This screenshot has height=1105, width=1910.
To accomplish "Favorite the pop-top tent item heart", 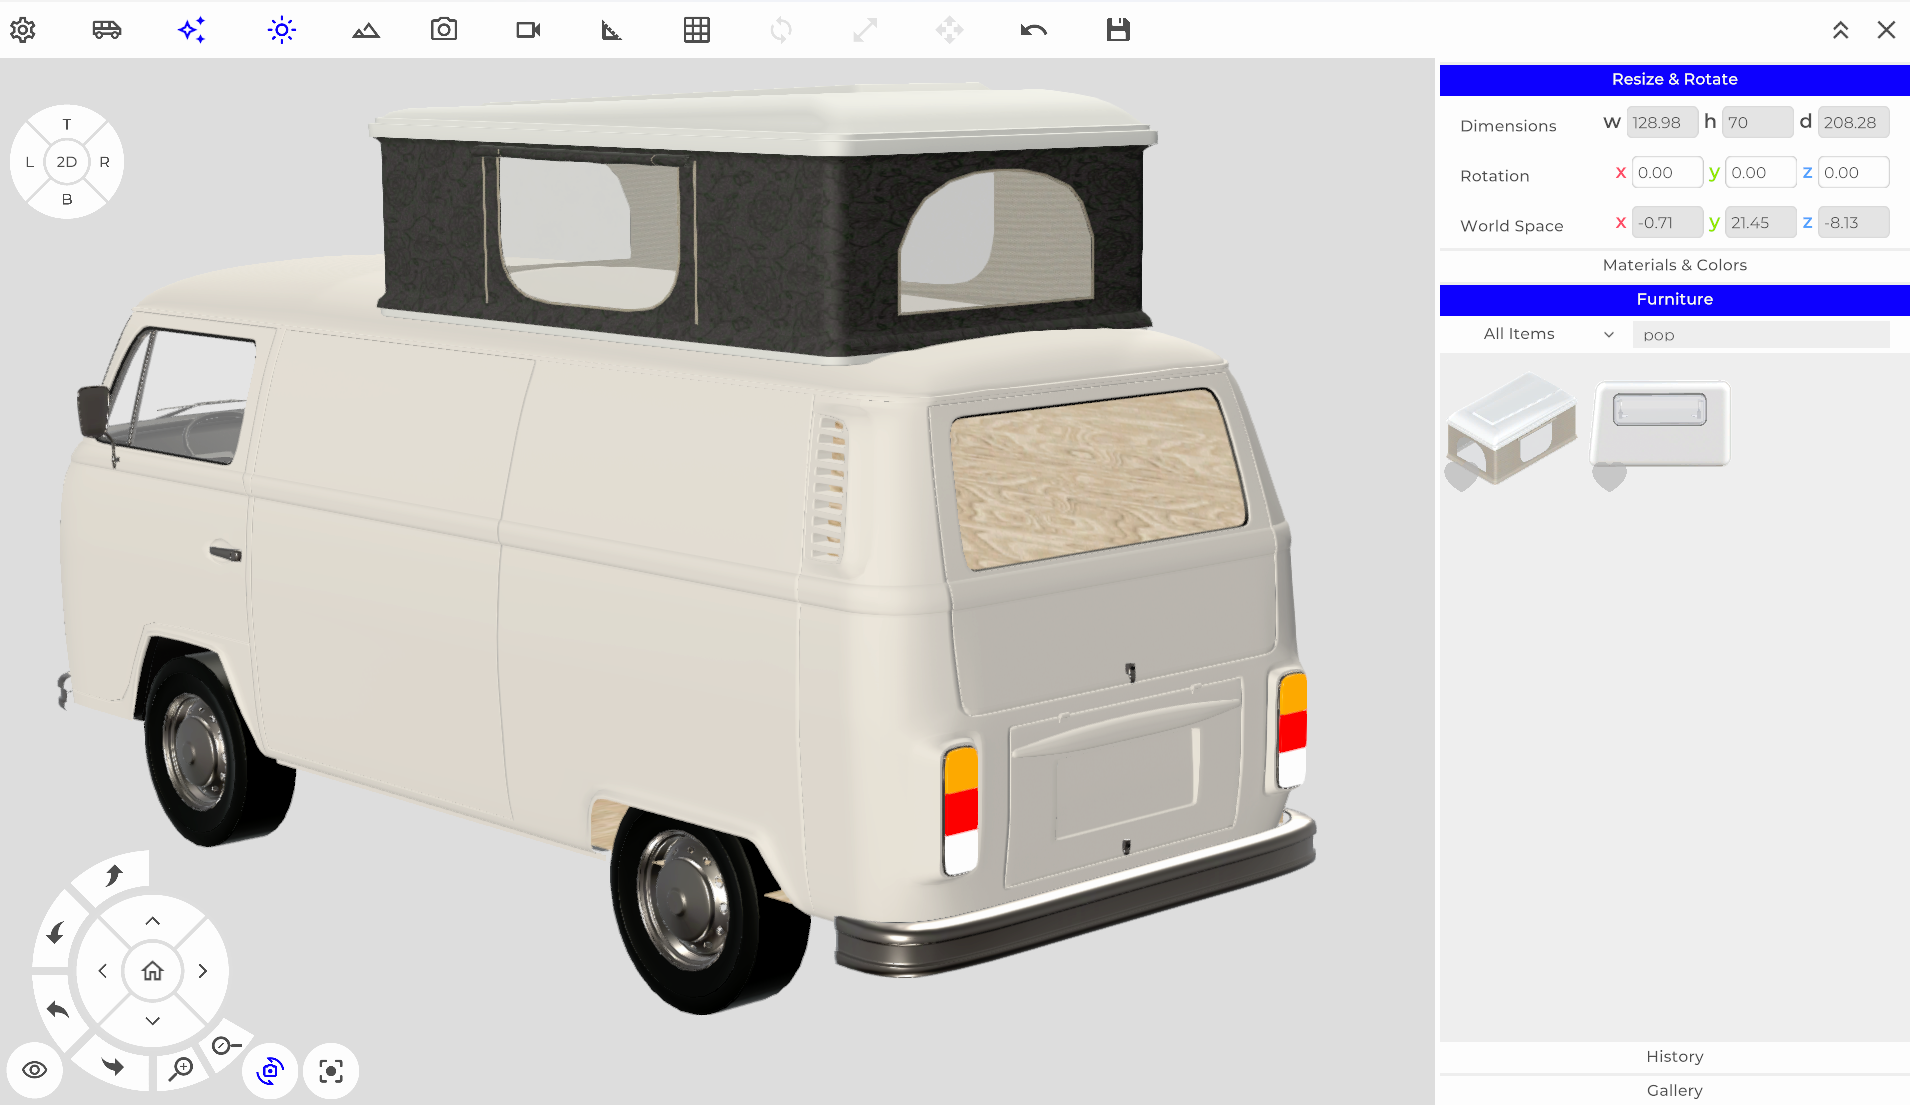I will [1461, 477].
